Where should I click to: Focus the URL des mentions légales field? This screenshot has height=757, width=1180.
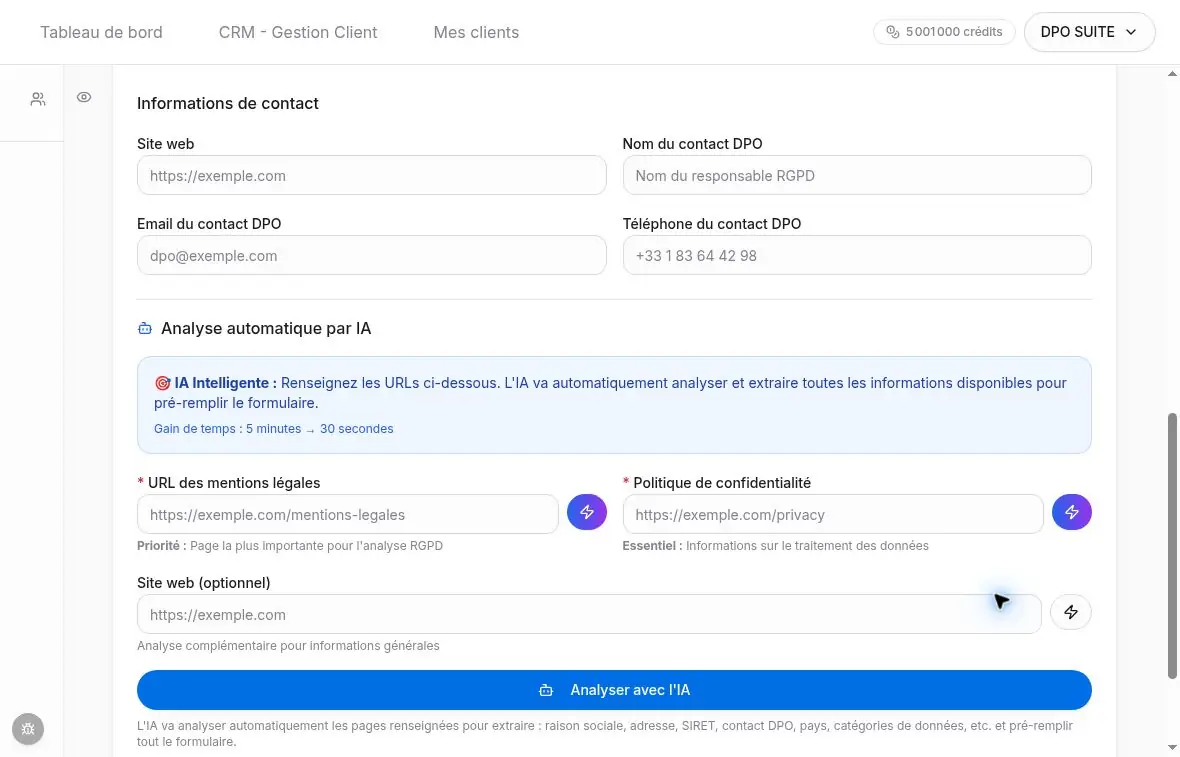(347, 514)
